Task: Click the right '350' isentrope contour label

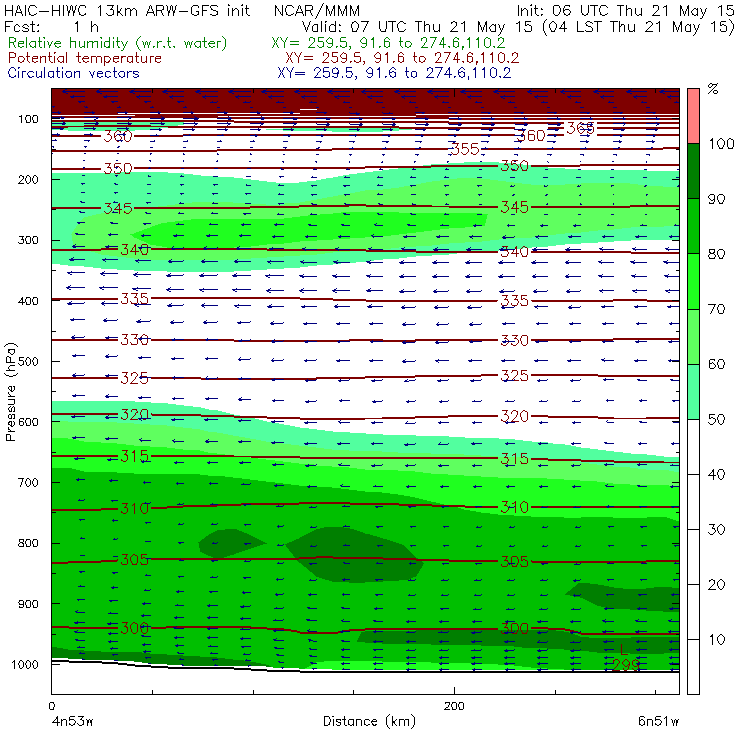Action: 514,166
